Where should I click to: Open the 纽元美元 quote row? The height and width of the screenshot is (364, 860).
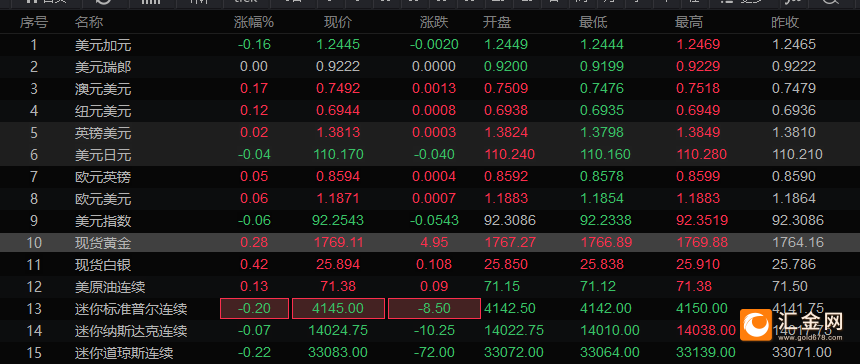click(430, 111)
